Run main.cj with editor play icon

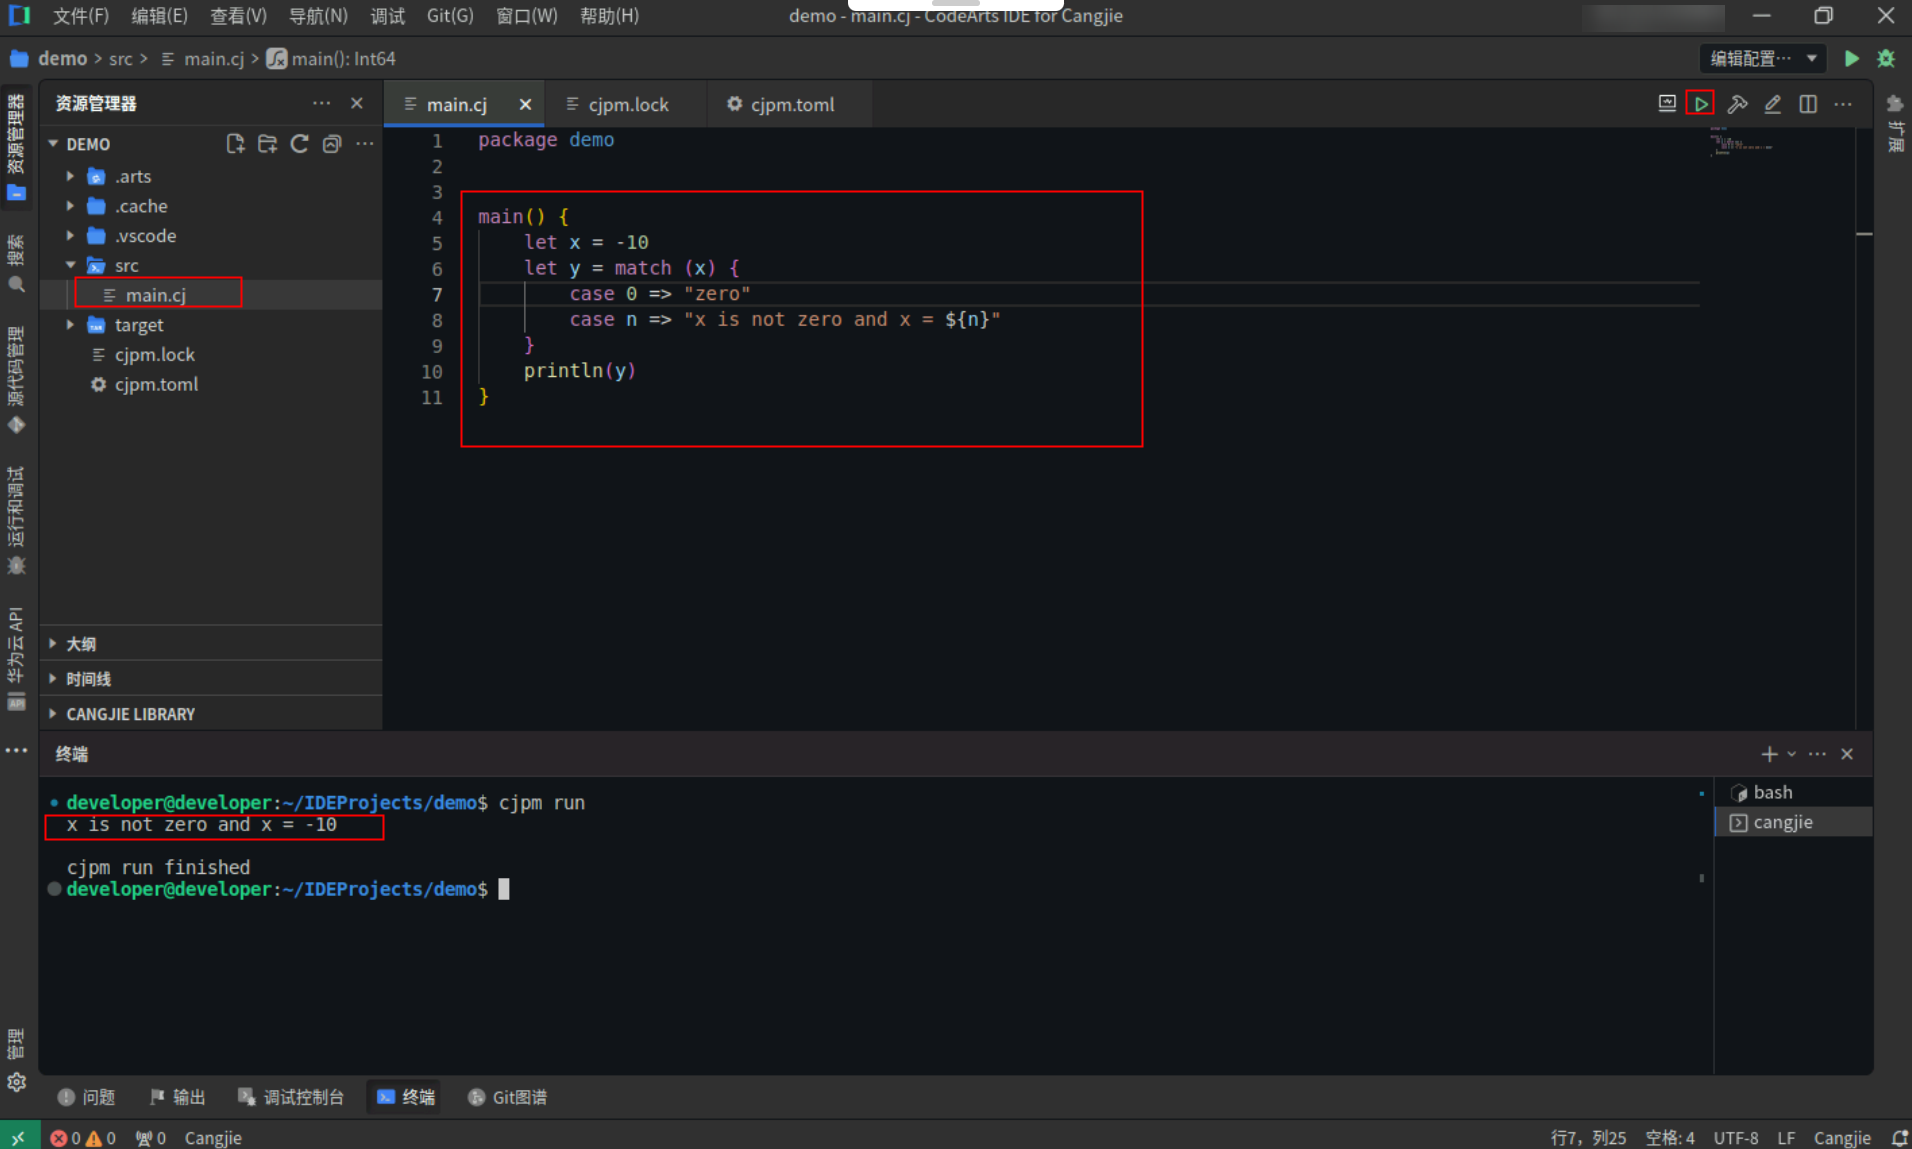pyautogui.click(x=1700, y=104)
